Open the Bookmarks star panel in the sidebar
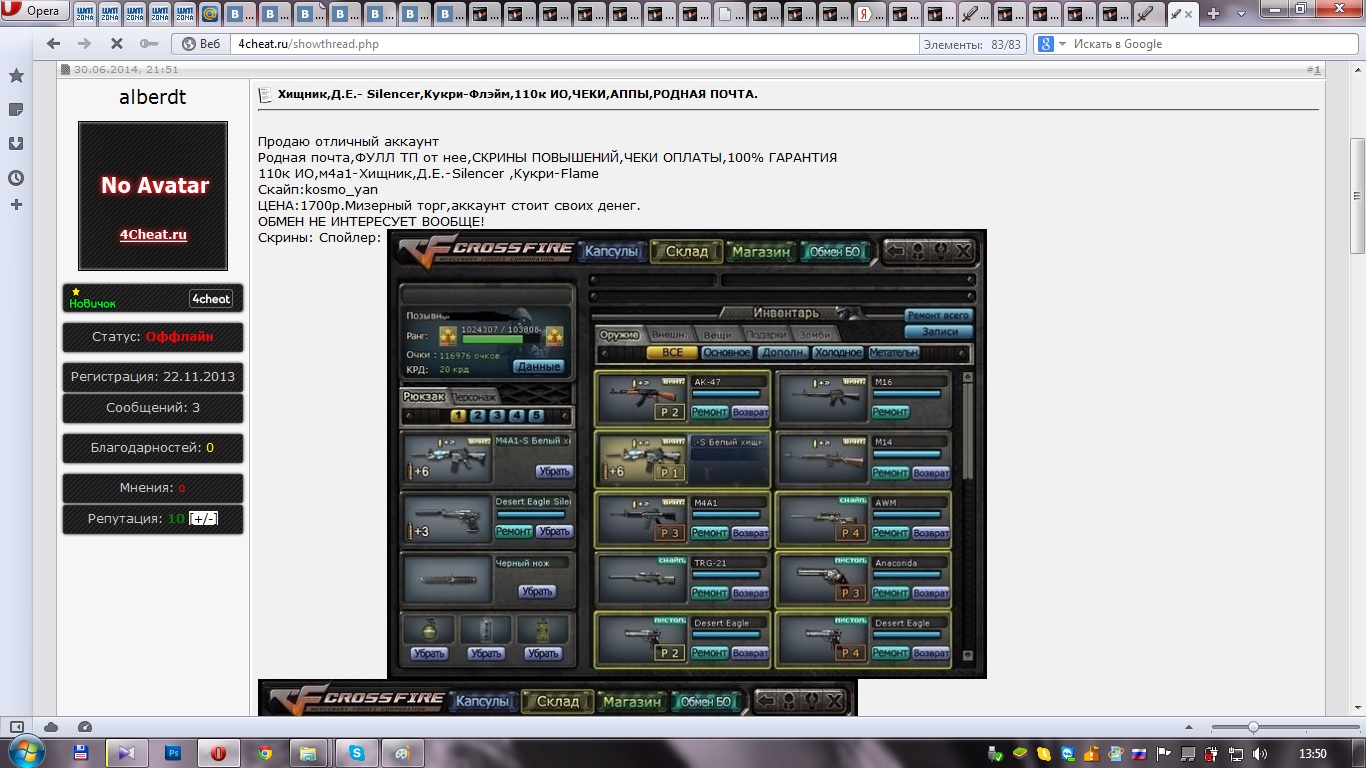 pyautogui.click(x=16, y=76)
